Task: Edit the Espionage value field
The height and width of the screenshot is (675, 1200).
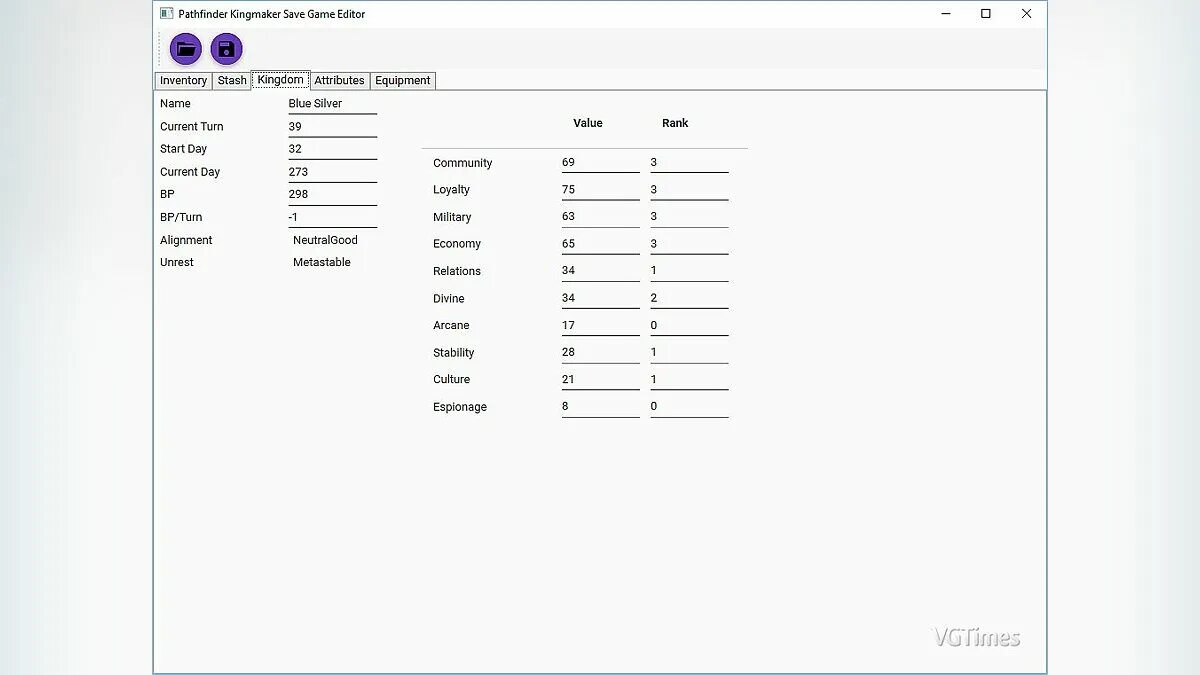Action: (601, 407)
